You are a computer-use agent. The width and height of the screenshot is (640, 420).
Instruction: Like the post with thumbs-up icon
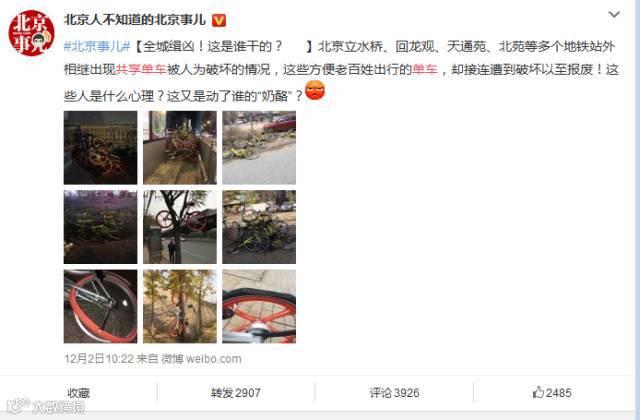click(x=552, y=393)
